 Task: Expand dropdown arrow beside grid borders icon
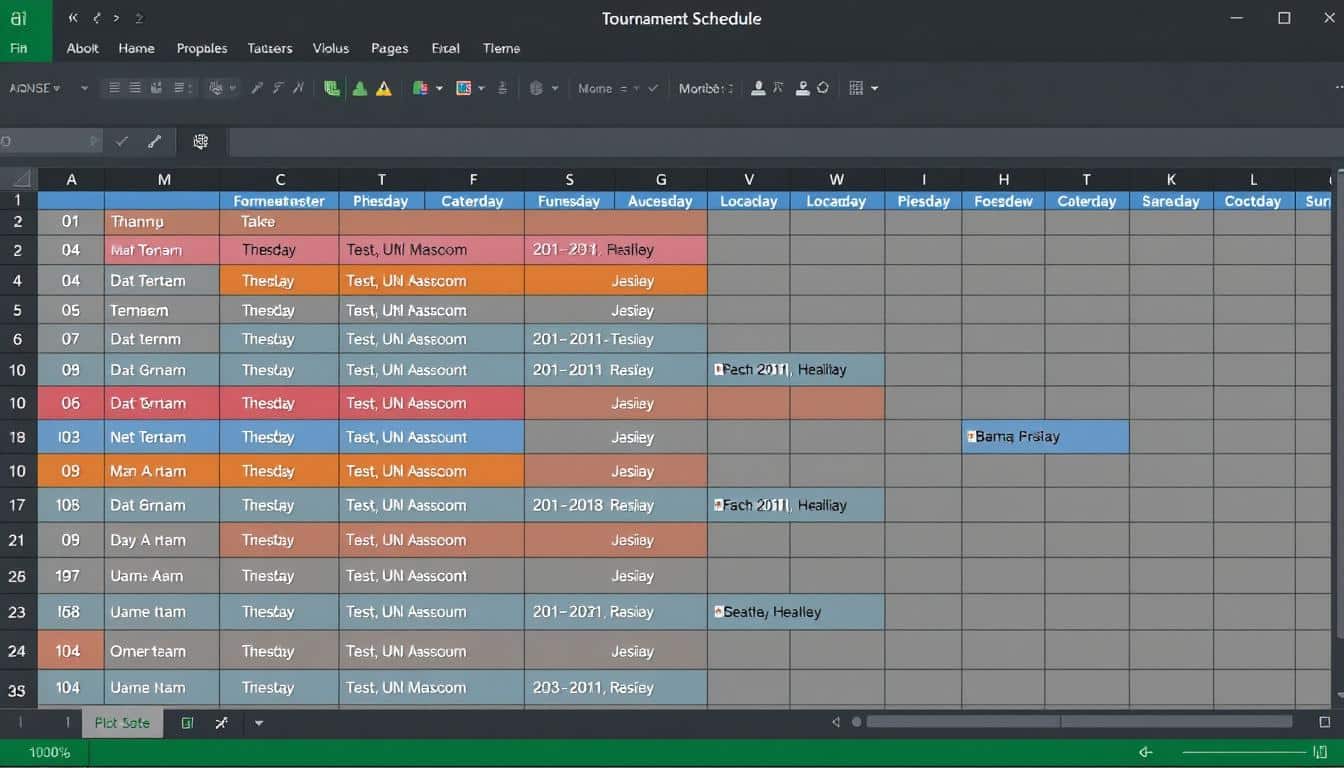pyautogui.click(x=875, y=88)
